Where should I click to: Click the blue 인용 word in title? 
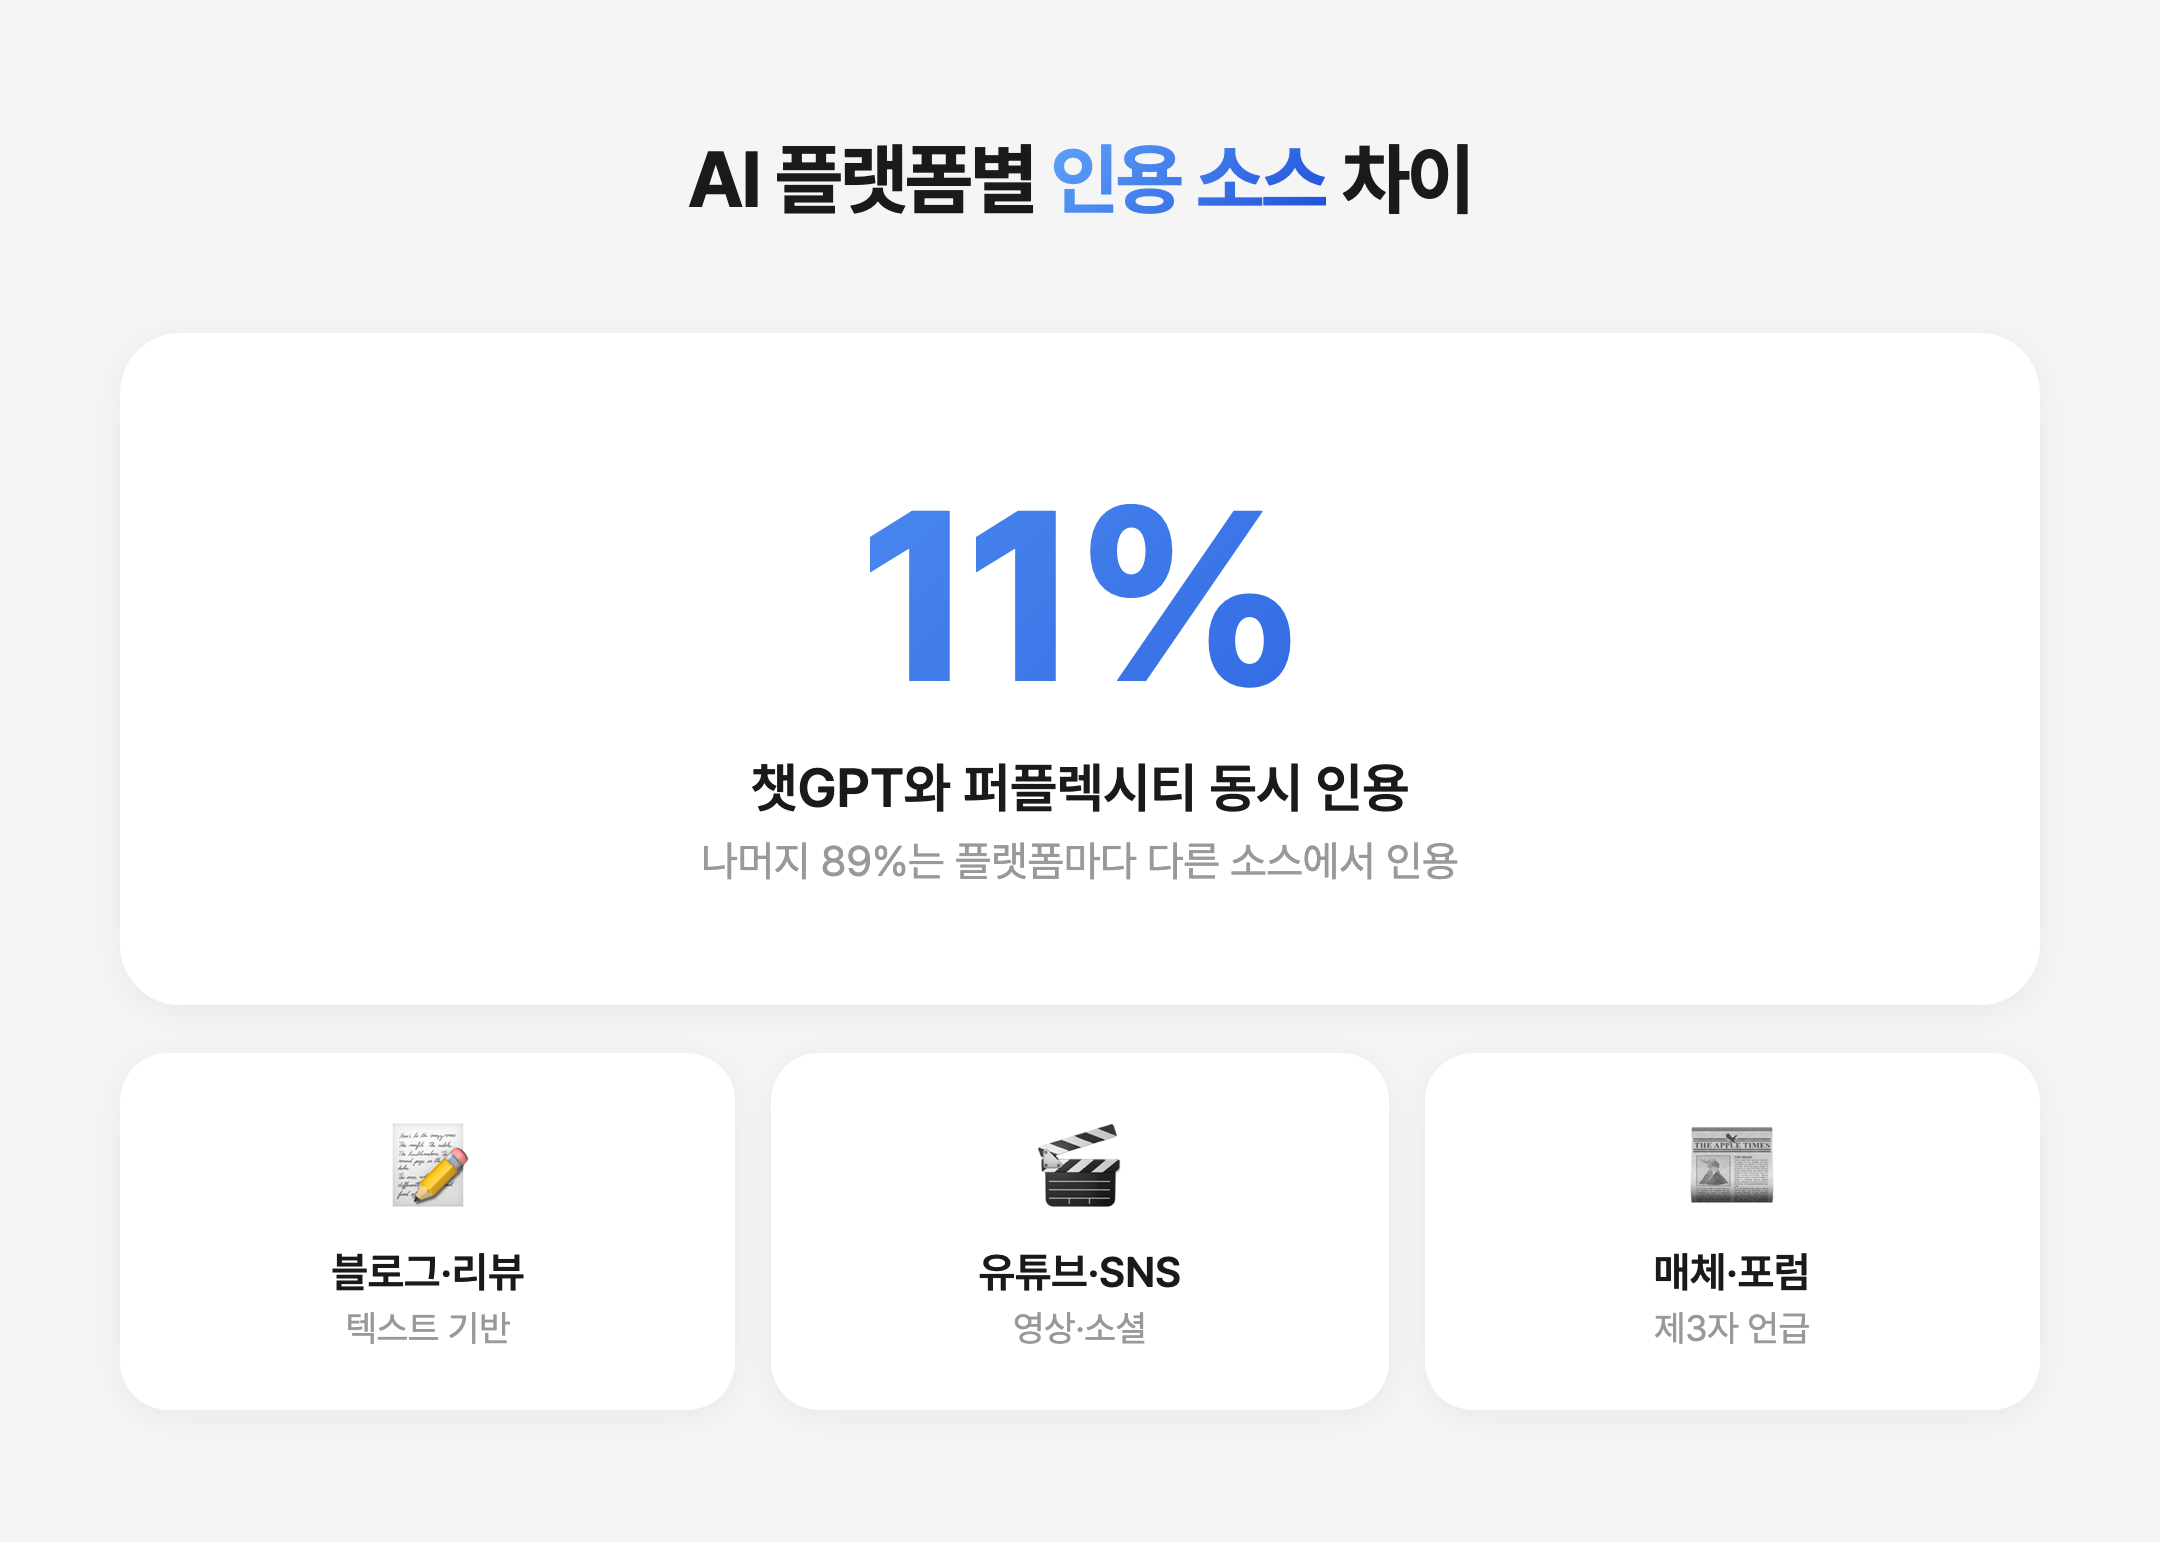pyautogui.click(x=1117, y=179)
